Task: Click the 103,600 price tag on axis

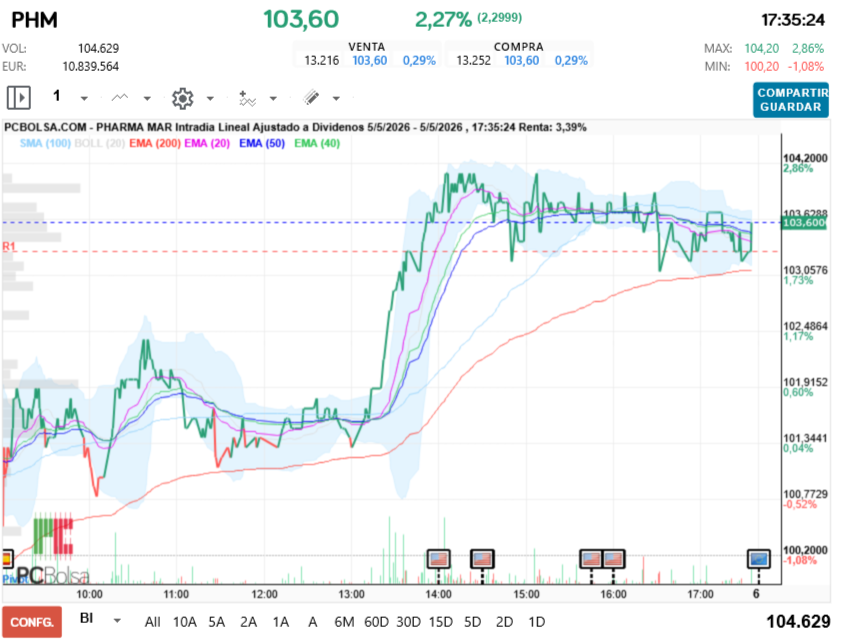Action: (x=804, y=222)
